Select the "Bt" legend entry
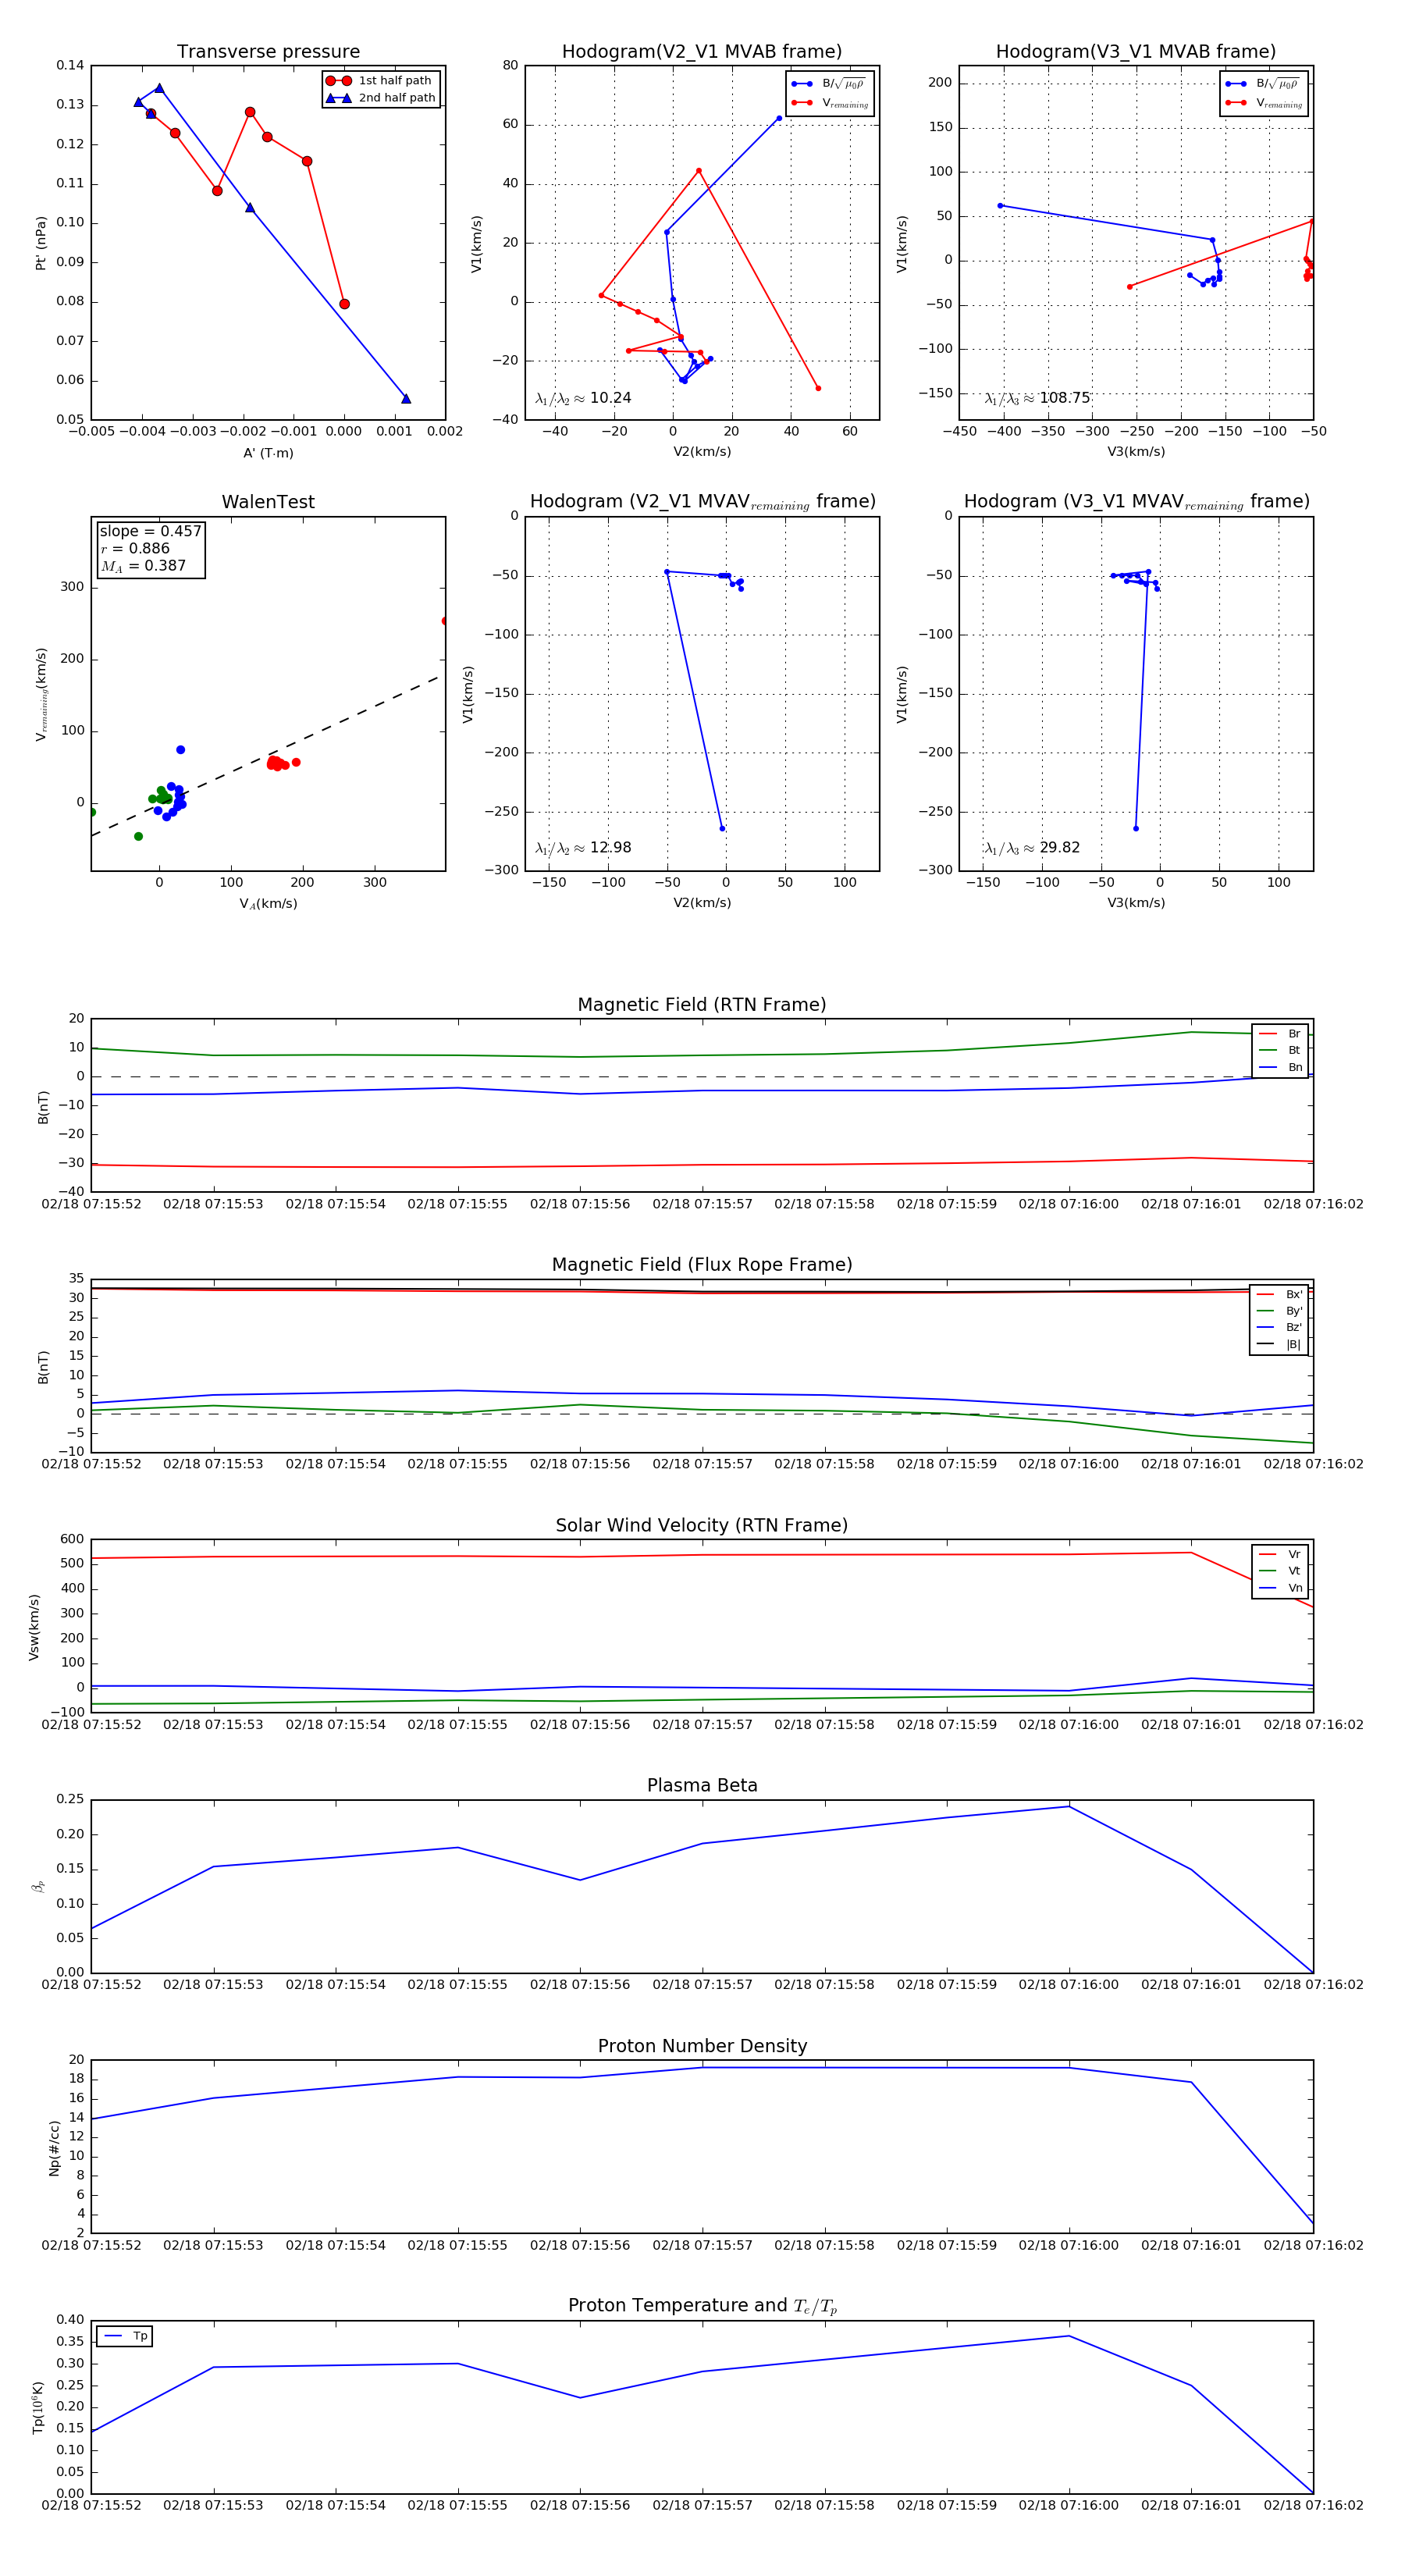This screenshot has height=2576, width=1405. (x=1280, y=1050)
